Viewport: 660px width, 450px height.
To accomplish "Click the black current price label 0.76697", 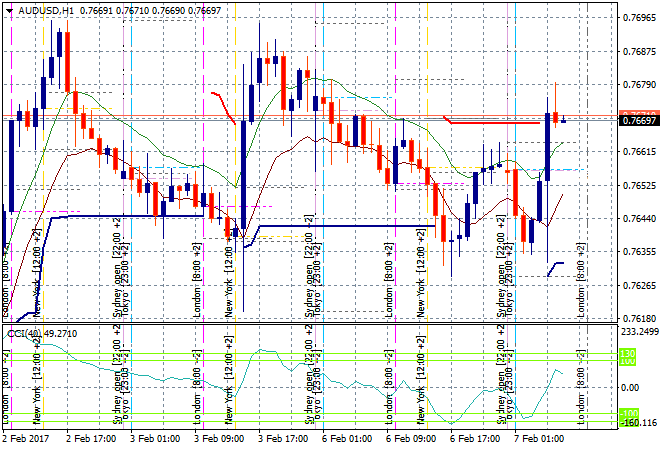I will [638, 121].
